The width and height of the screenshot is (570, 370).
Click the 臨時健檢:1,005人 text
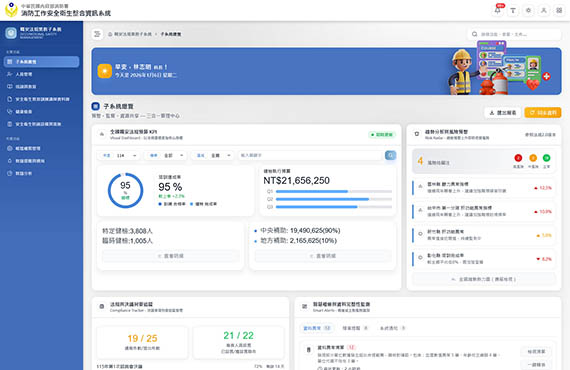tap(127, 241)
